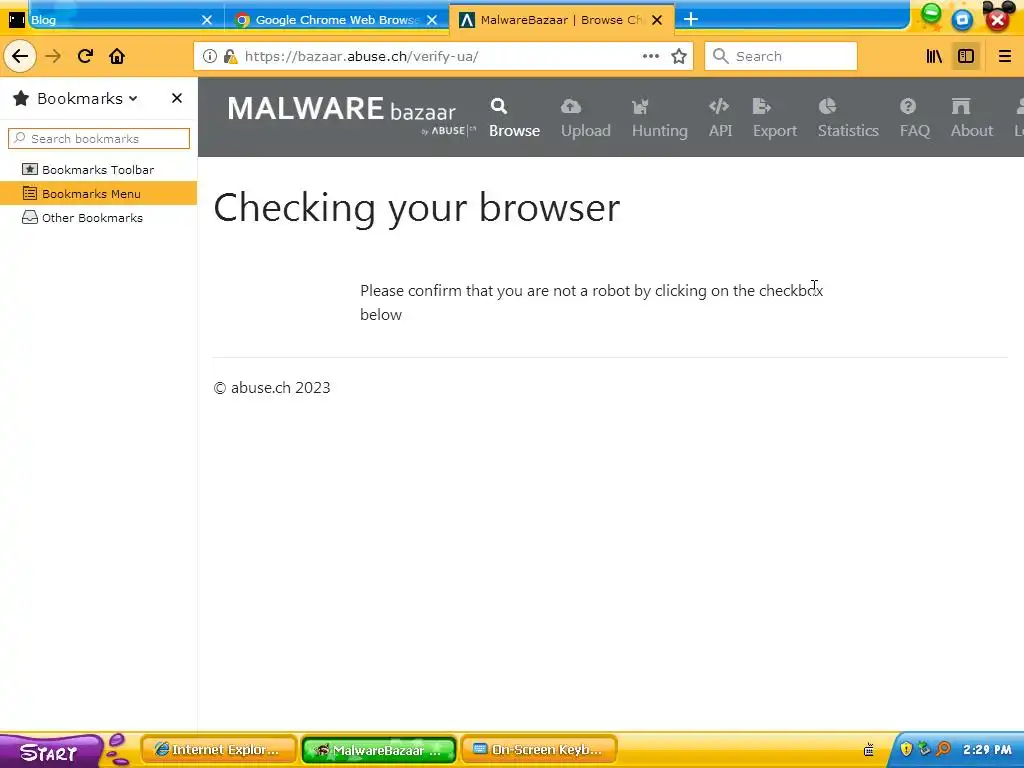Click the lock warning icon in address bar
The height and width of the screenshot is (768, 1024).
[230, 56]
